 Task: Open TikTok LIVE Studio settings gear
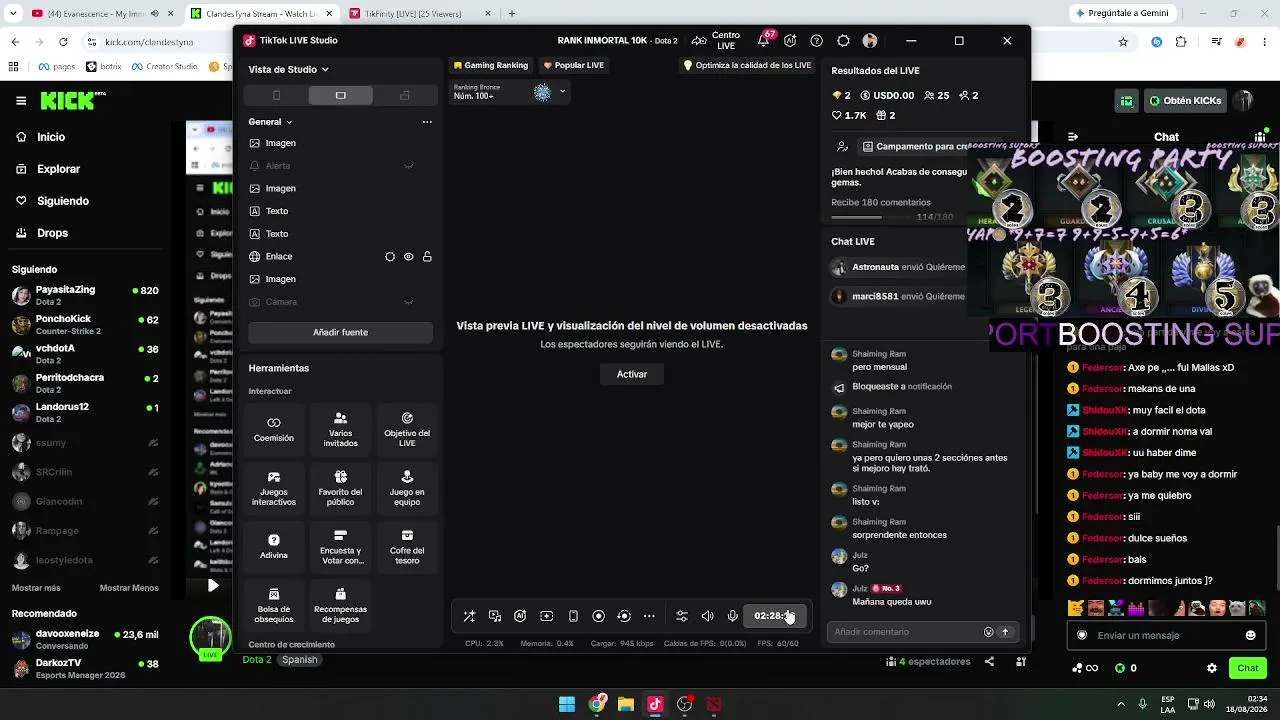843,41
